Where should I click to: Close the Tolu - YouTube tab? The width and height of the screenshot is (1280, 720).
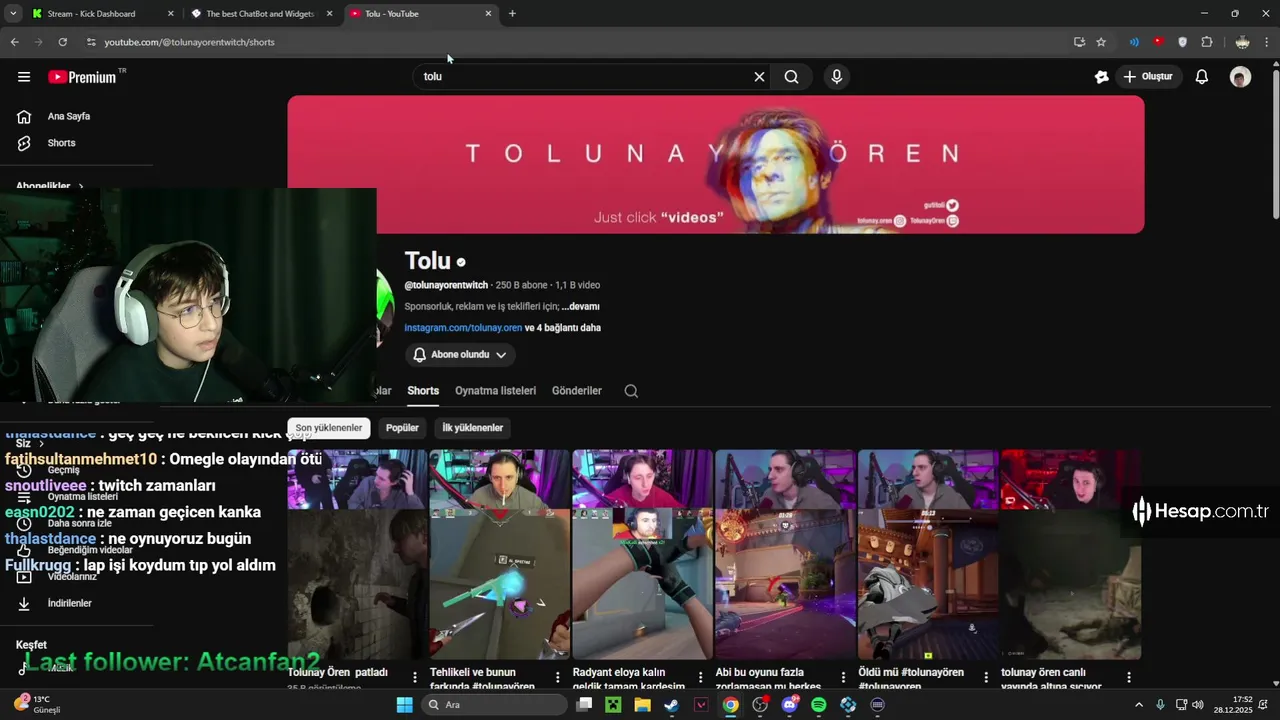coord(488,14)
